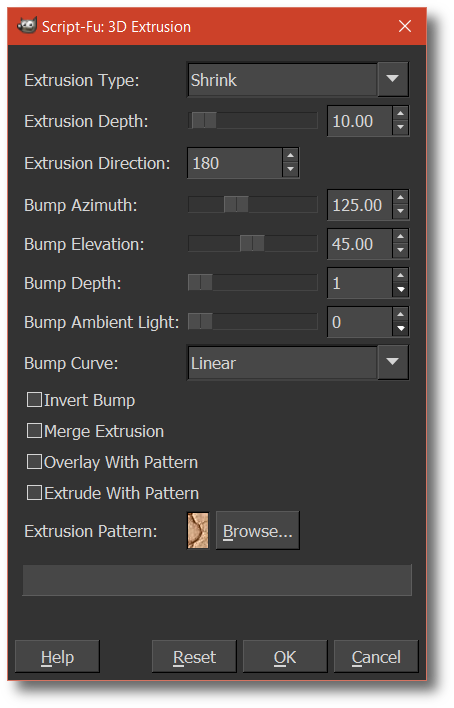Viewport: 454px width, 708px height.
Task: Increase Extrusion Direction with up arrow
Action: [x=290, y=155]
